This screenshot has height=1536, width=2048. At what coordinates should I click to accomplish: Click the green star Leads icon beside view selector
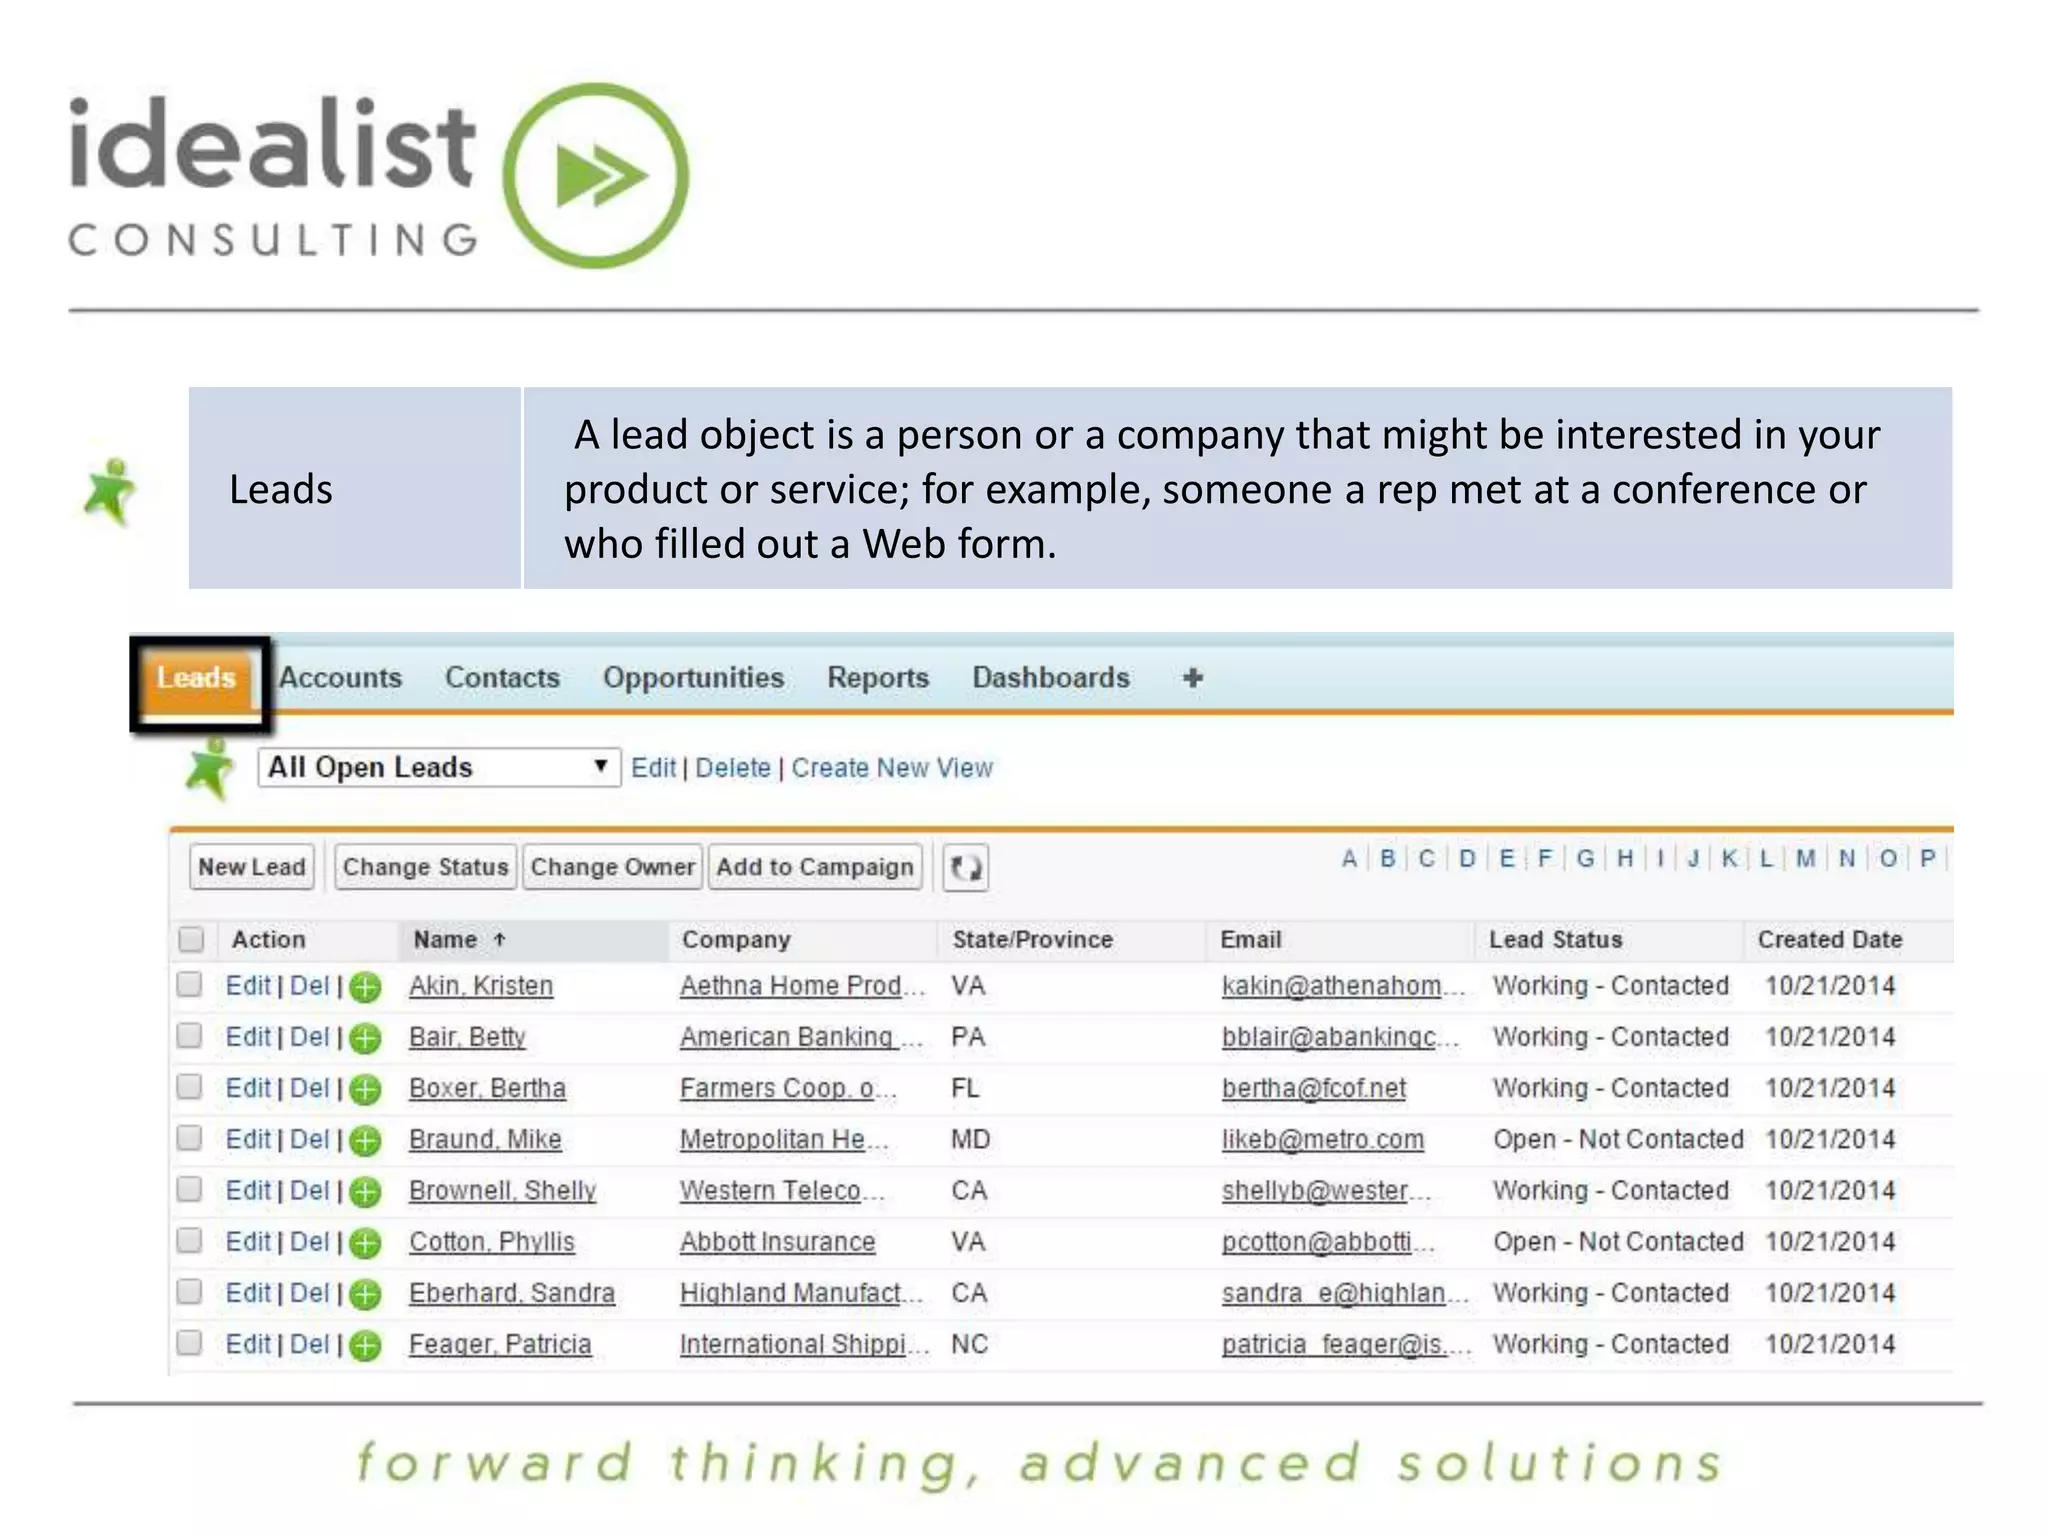coord(209,768)
